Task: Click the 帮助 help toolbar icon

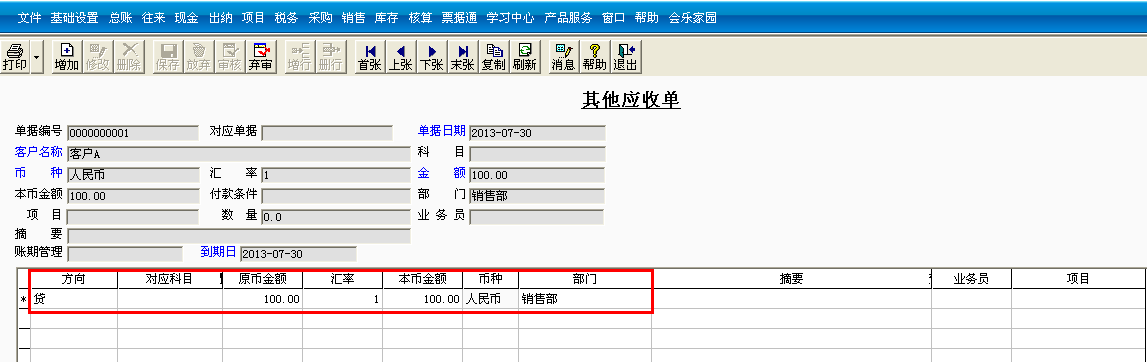Action: tap(594, 56)
